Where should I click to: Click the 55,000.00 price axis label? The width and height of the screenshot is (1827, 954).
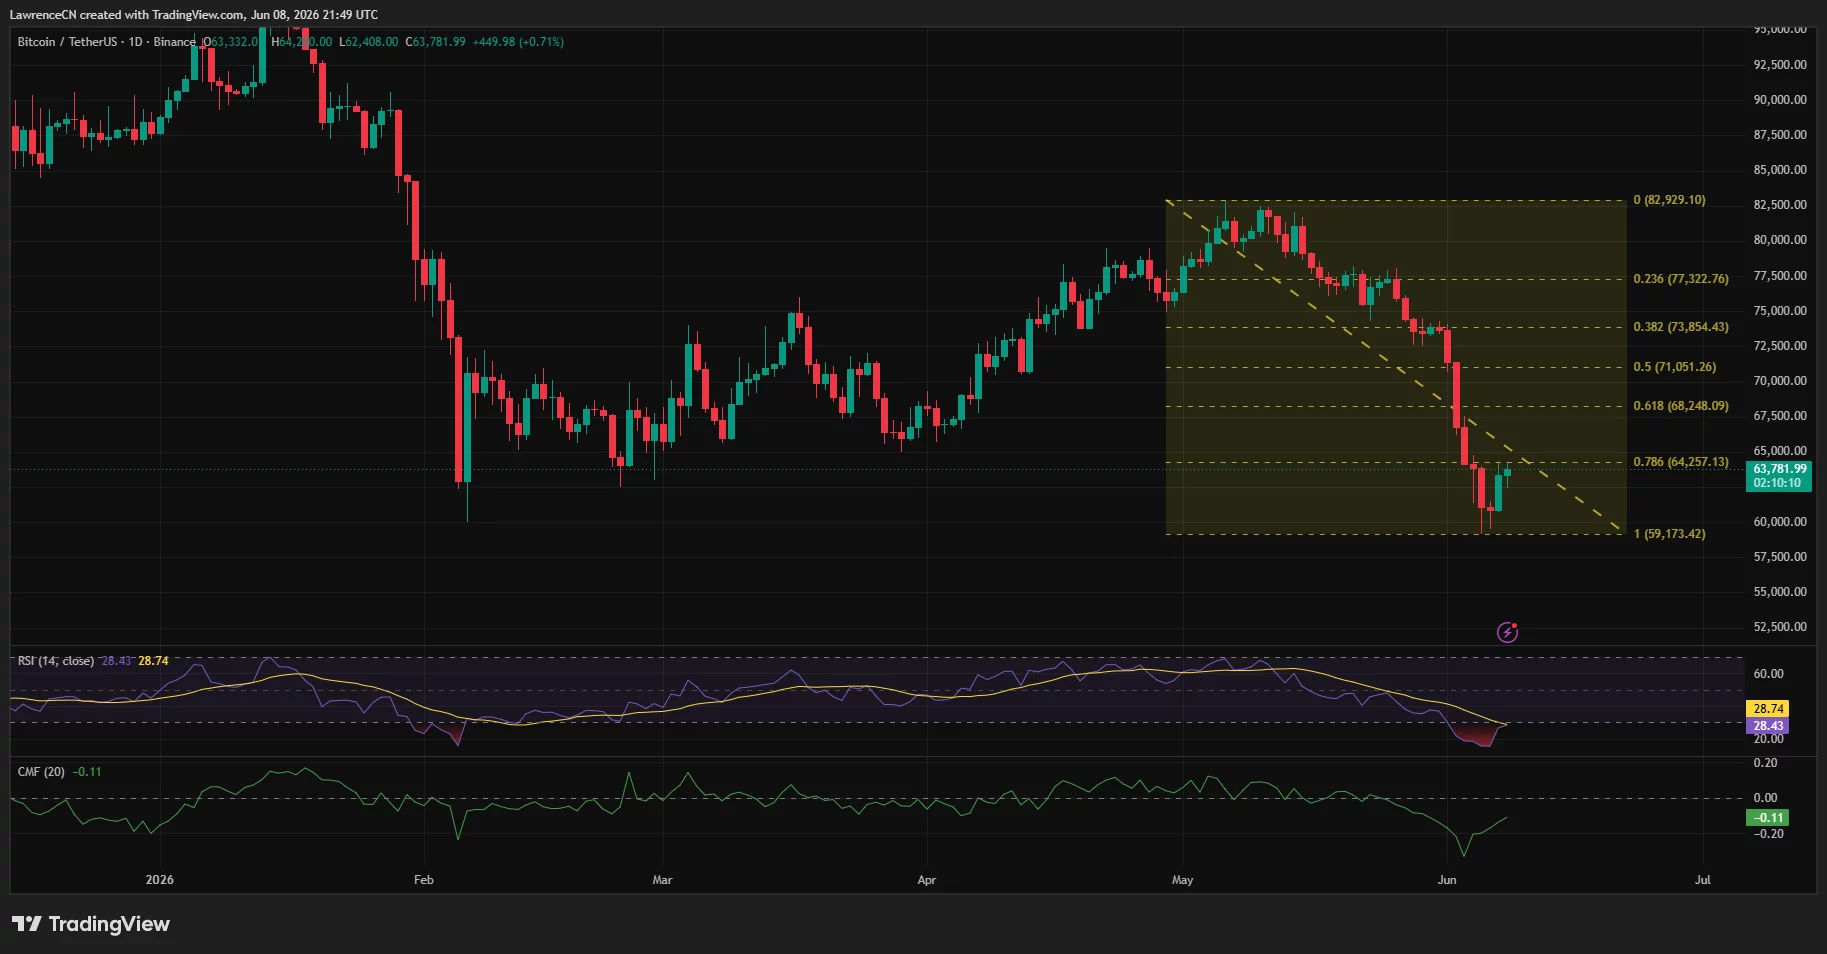[1780, 592]
